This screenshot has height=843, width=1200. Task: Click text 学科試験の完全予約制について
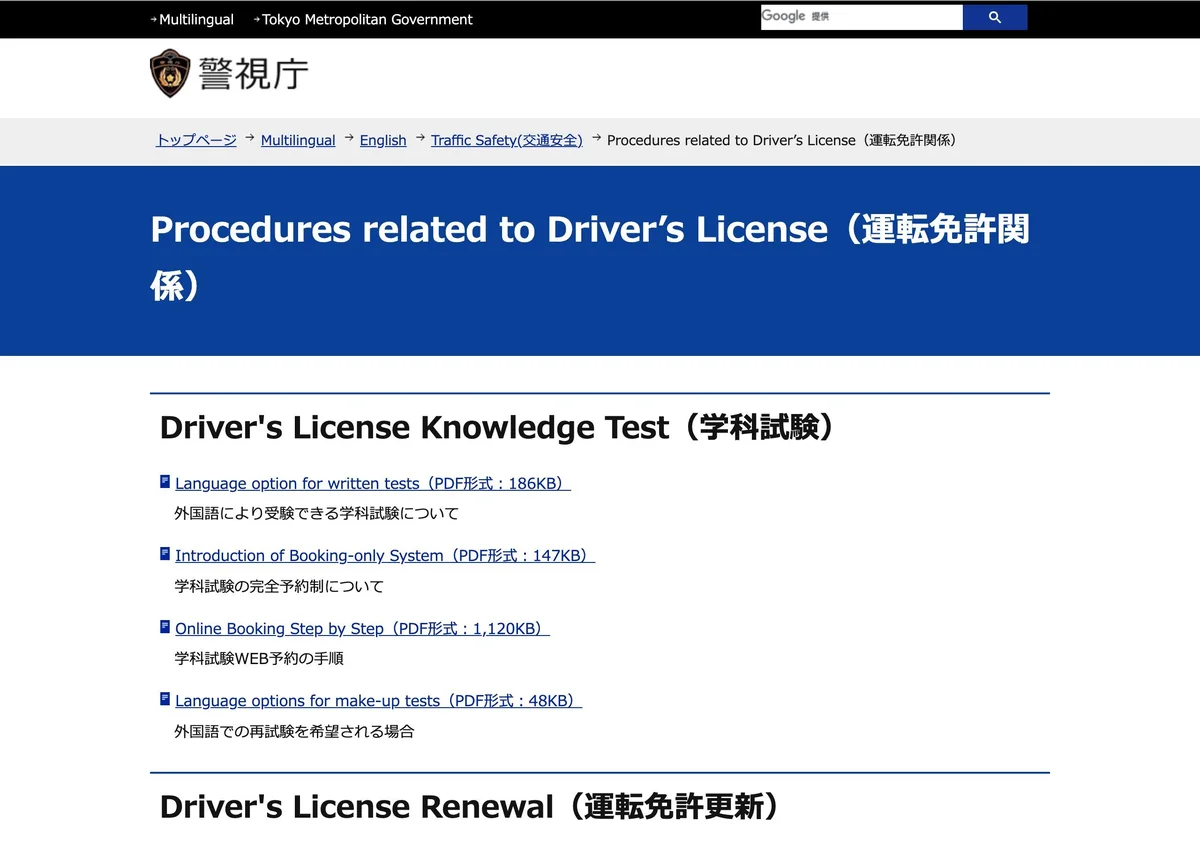click(x=279, y=586)
